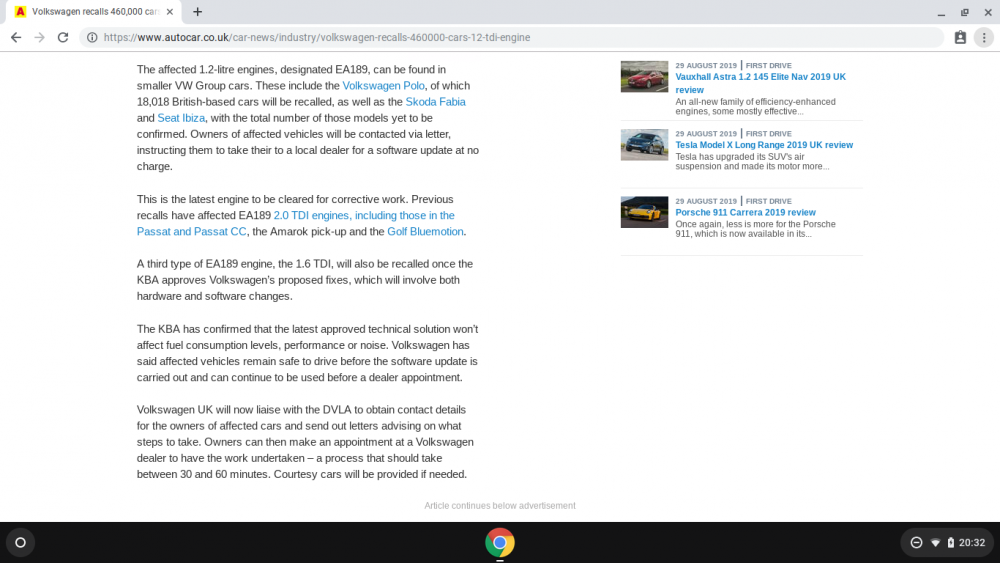Restore down the Chrome window
Screen dimensions: 1000x563
(964, 12)
